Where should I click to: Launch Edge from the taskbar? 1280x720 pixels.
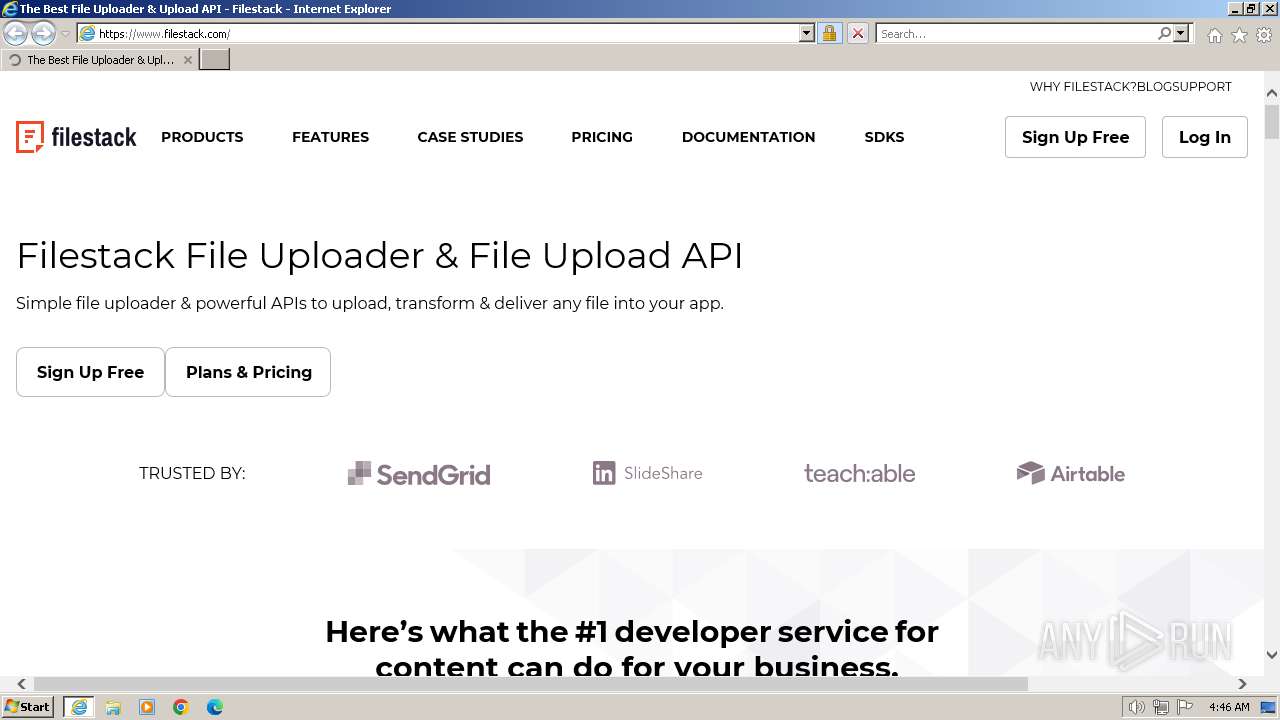(x=215, y=707)
